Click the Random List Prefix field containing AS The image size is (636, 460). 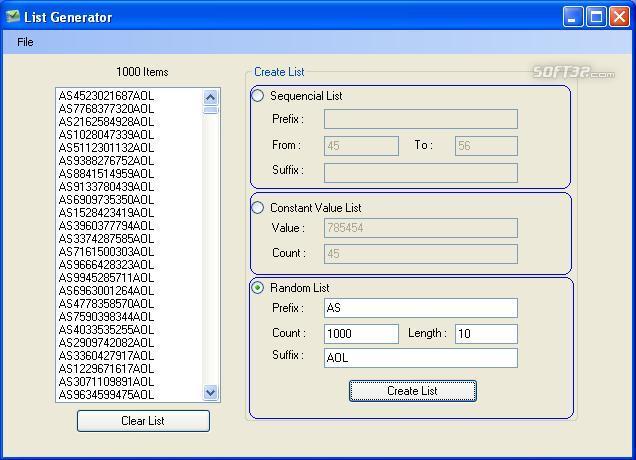[421, 308]
